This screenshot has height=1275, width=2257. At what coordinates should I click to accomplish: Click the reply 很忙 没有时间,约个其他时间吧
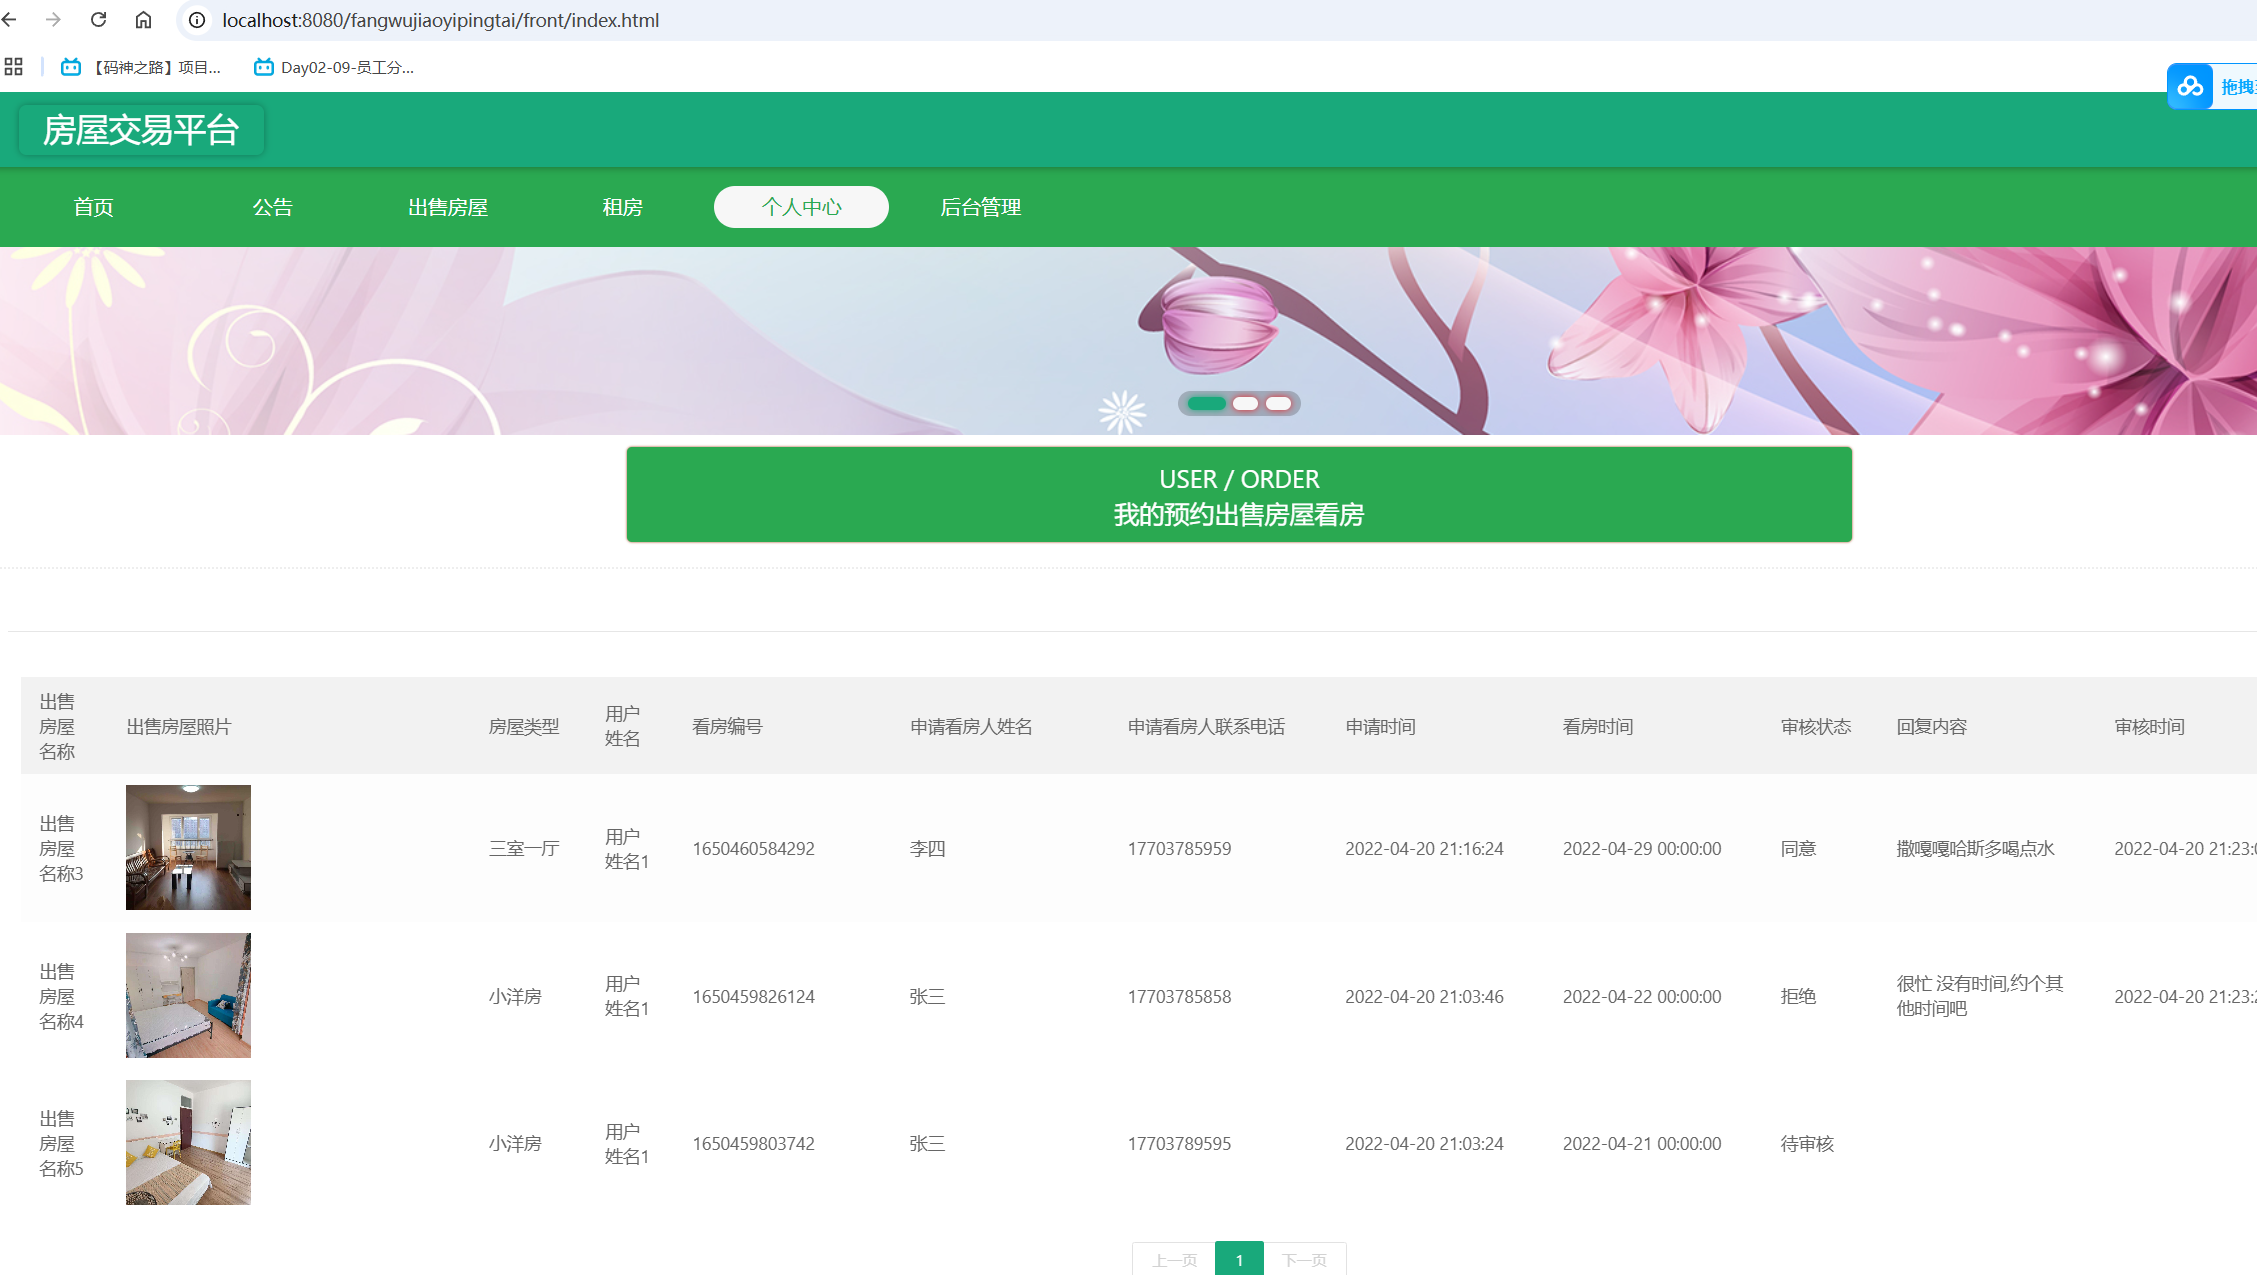click(1980, 996)
